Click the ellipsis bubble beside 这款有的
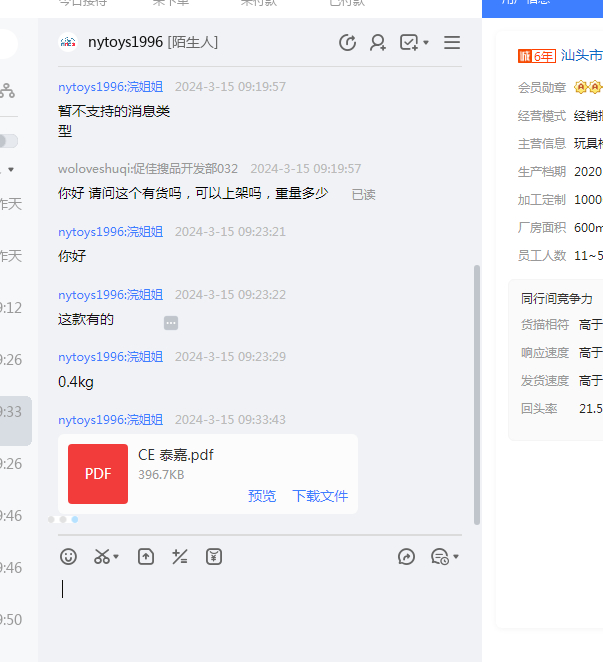 [171, 323]
